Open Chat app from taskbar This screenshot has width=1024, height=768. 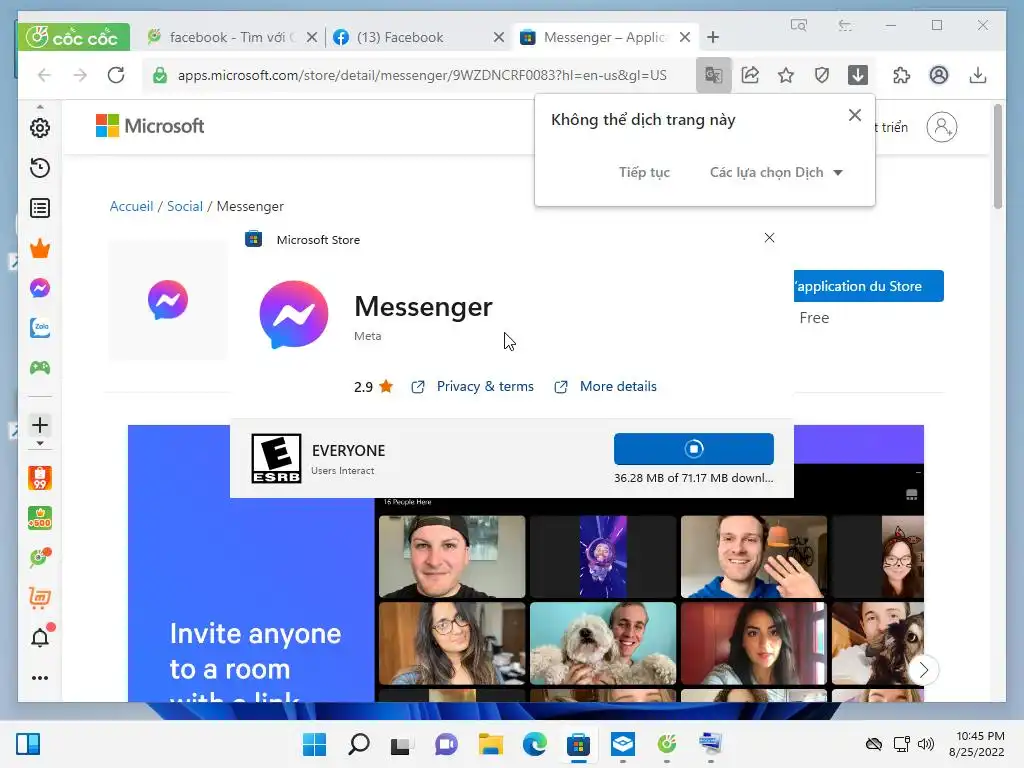[x=447, y=744]
